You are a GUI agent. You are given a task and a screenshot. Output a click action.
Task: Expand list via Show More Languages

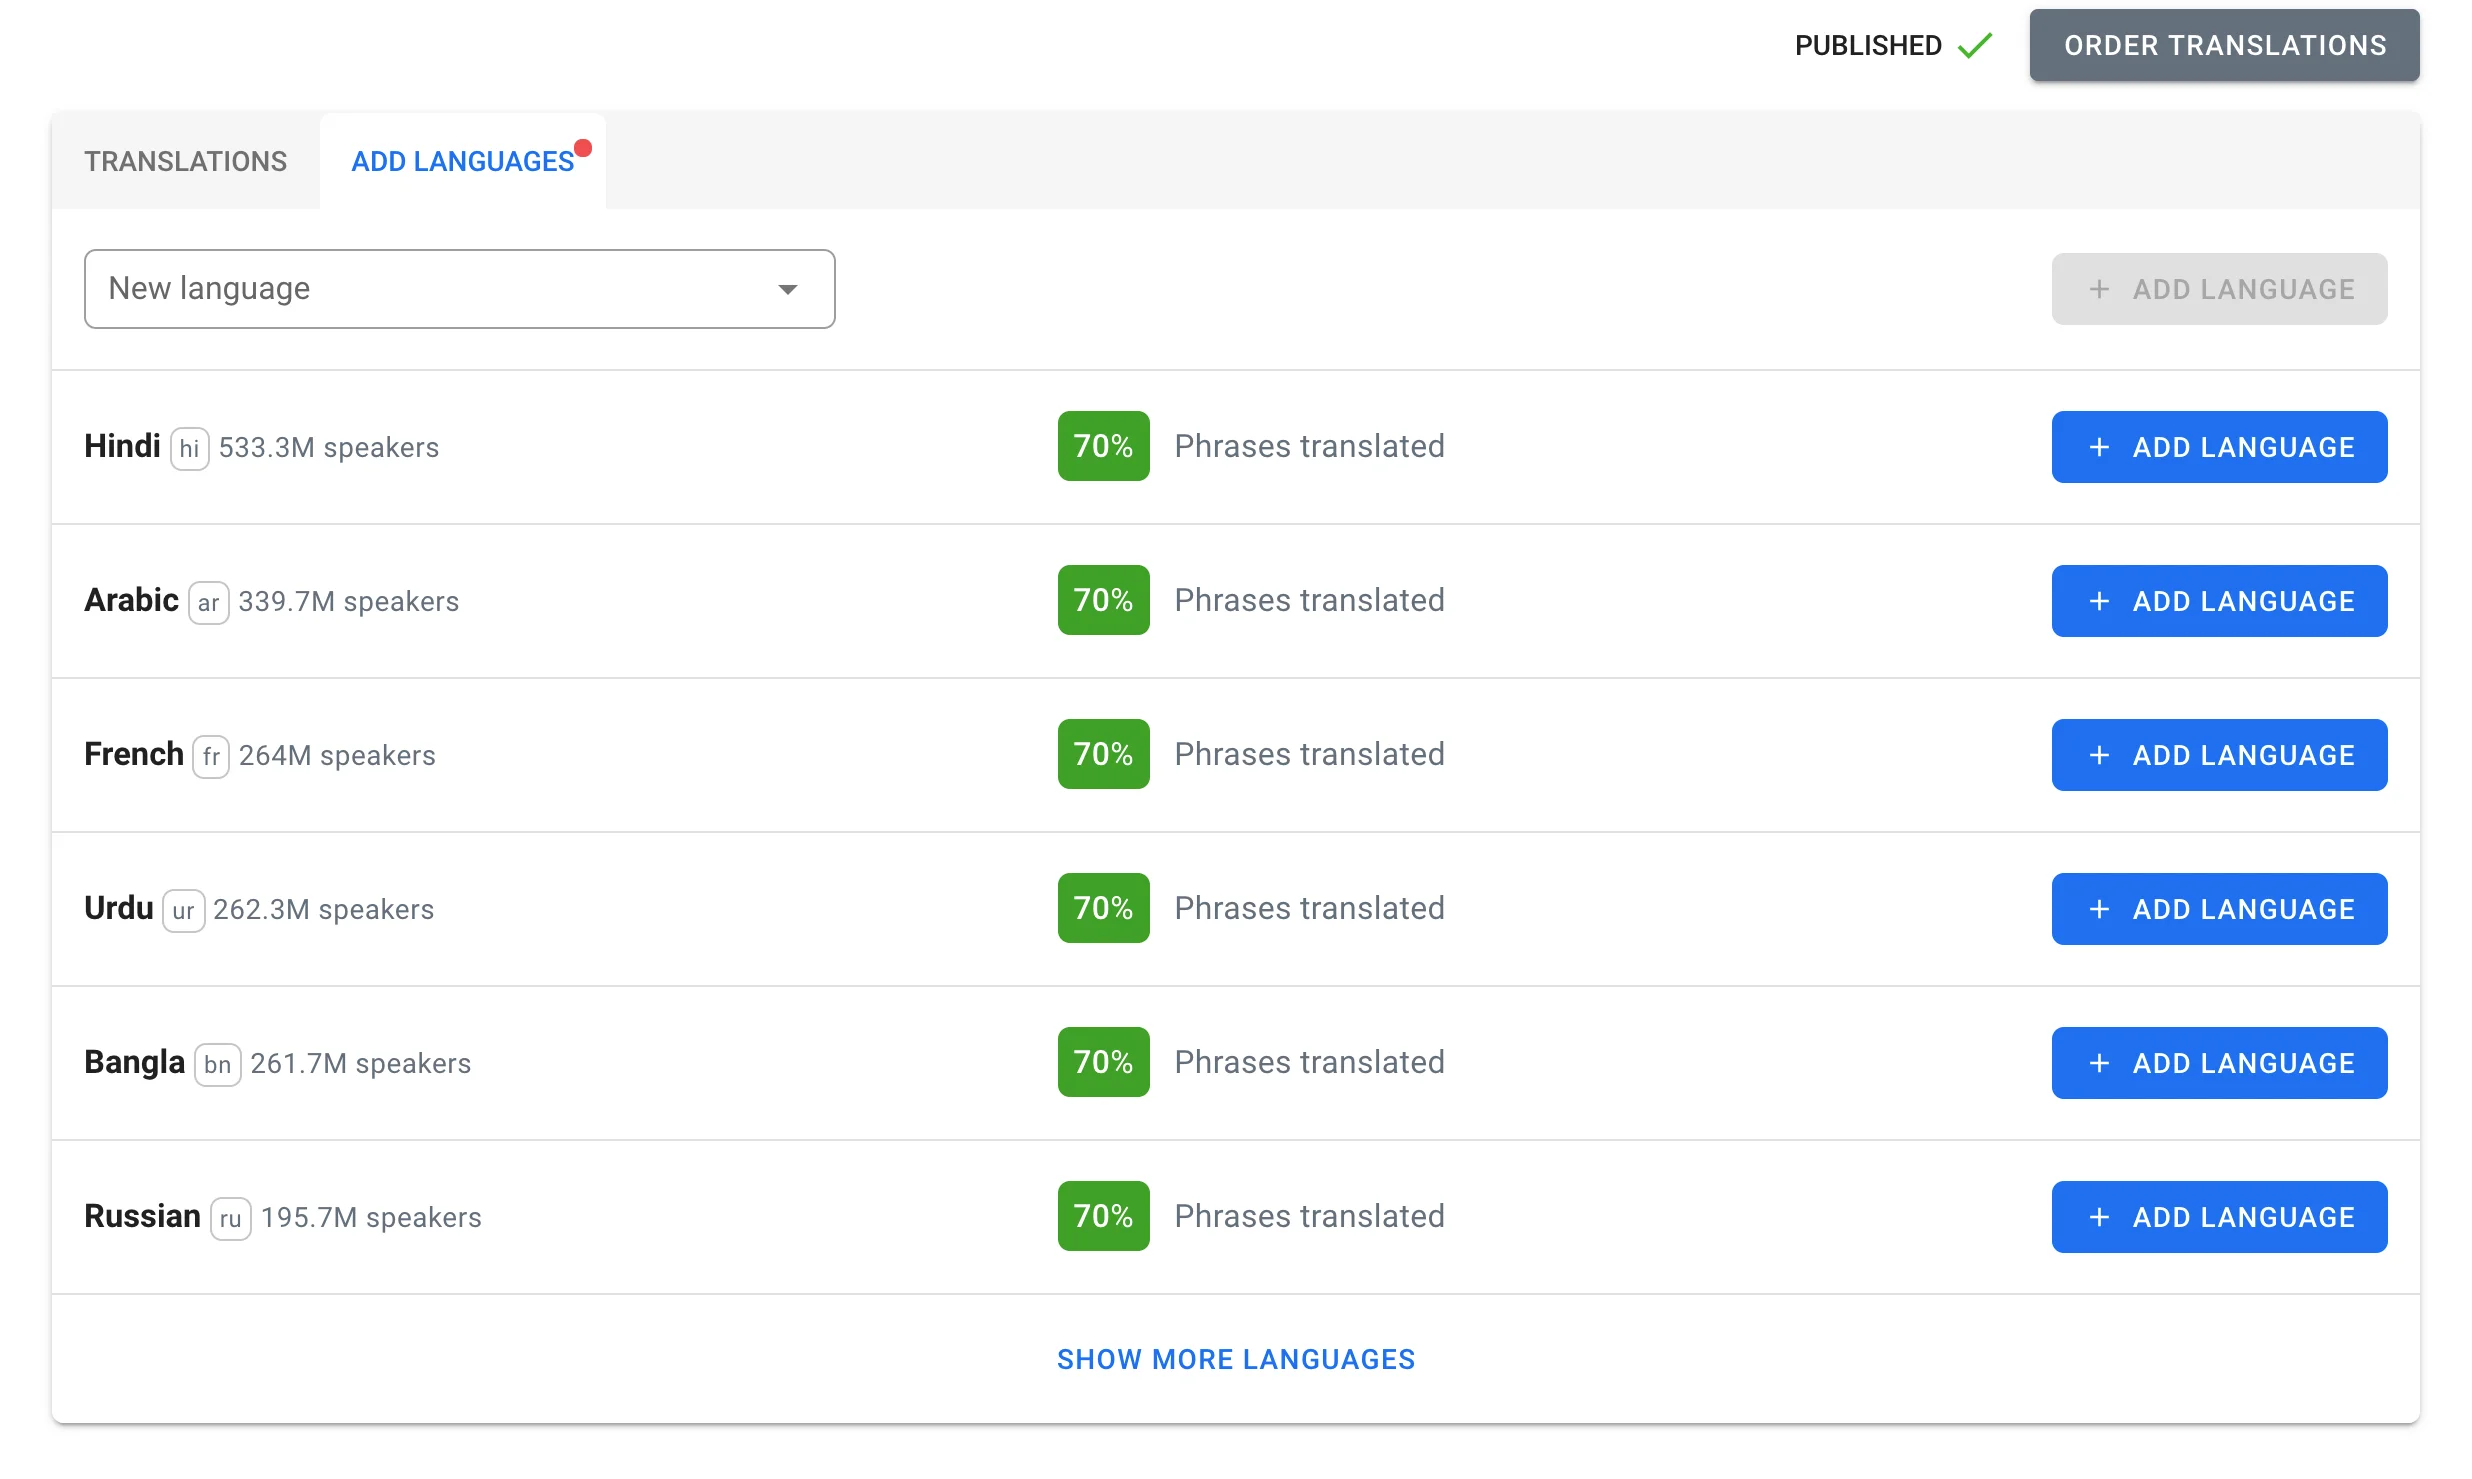(1236, 1359)
